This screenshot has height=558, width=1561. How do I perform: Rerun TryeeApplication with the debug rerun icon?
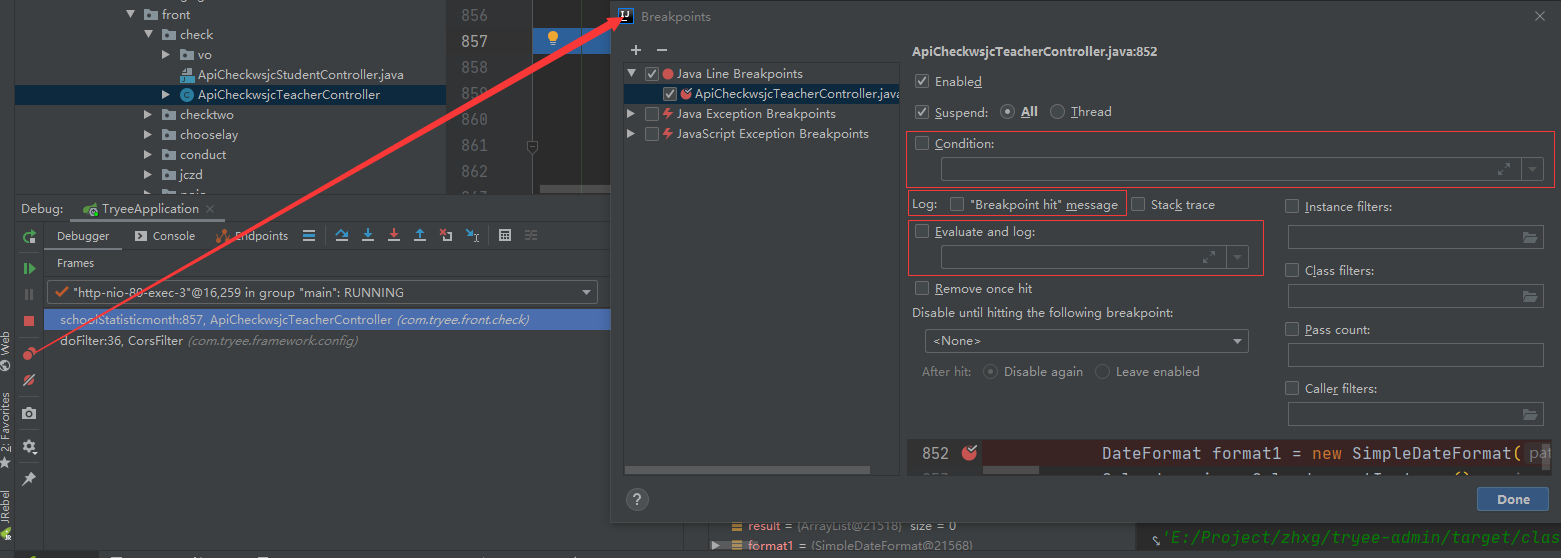point(29,236)
